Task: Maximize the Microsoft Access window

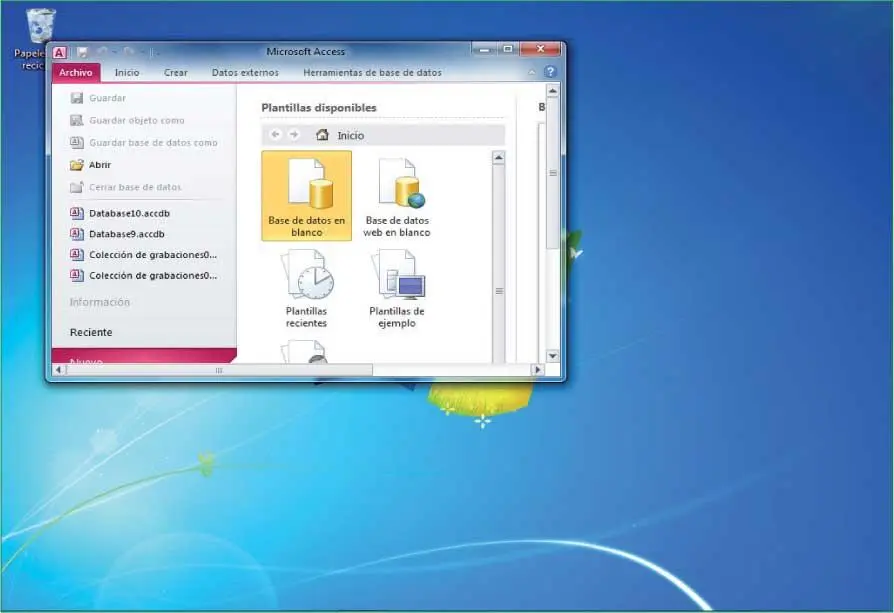Action: [507, 50]
